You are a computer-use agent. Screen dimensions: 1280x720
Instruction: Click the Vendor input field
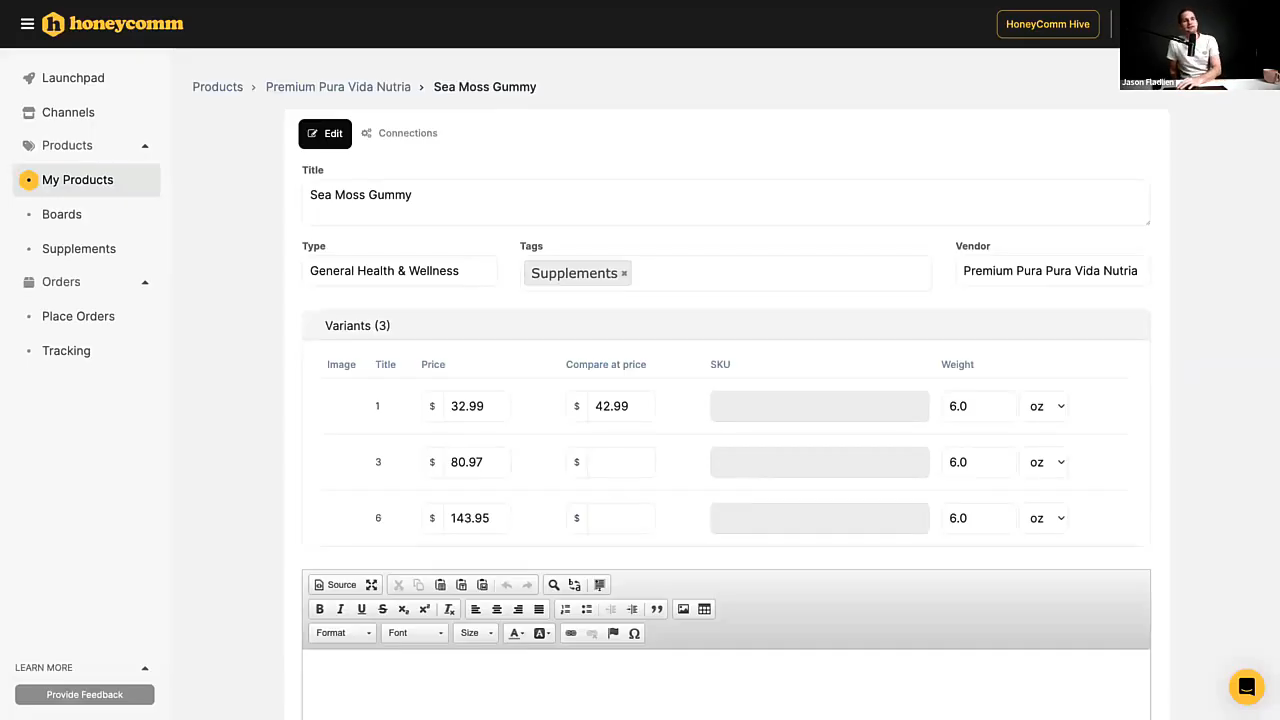pos(1053,271)
